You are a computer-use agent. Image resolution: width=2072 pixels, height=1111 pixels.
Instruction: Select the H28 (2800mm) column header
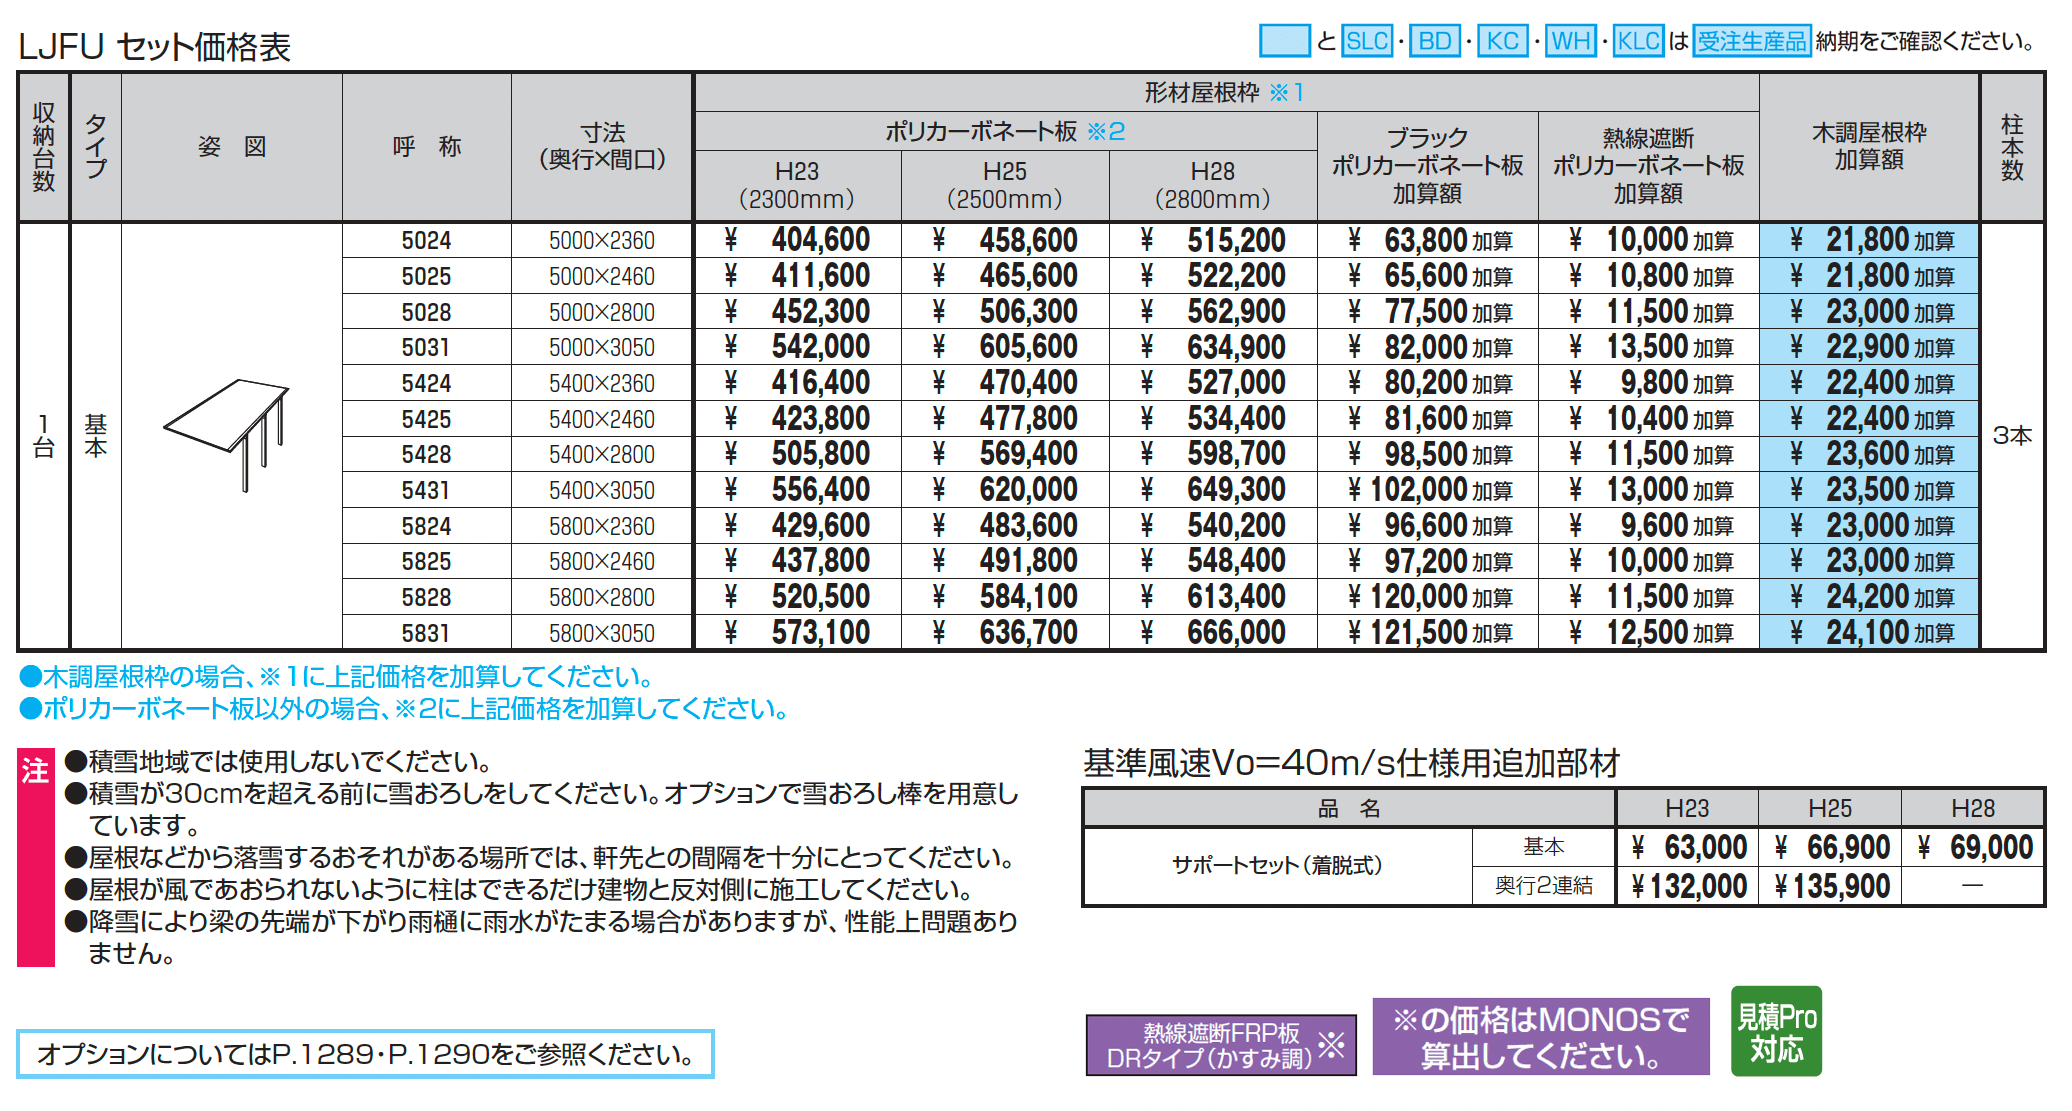[1213, 185]
